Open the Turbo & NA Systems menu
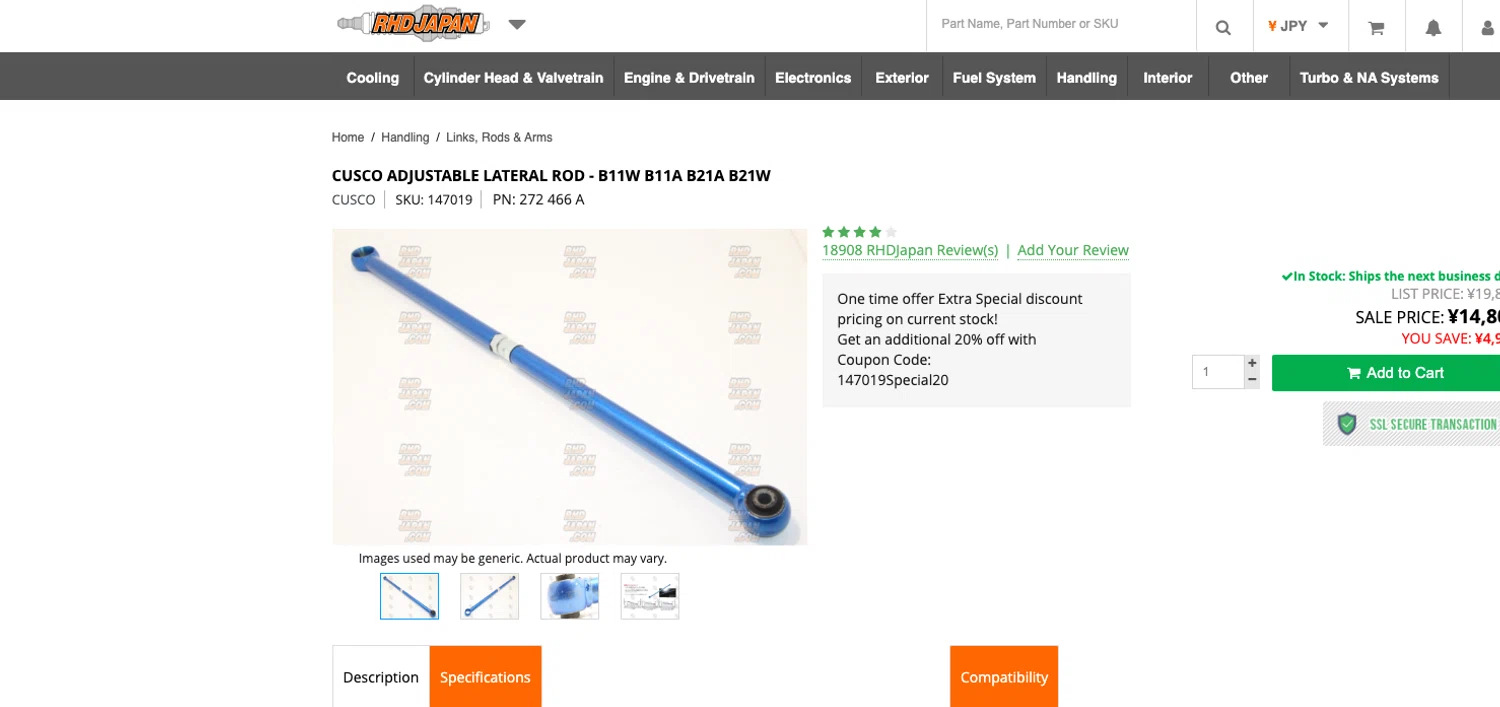 tap(1369, 77)
